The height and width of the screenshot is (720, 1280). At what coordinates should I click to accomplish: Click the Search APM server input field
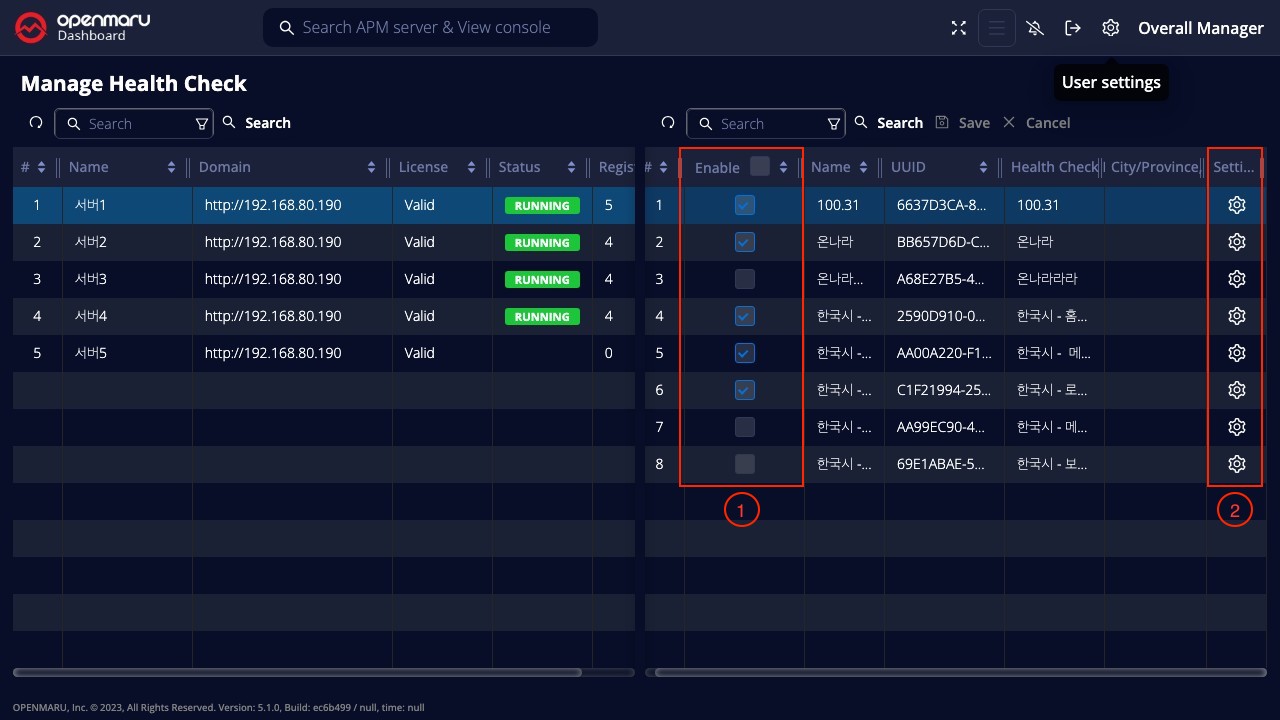pyautogui.click(x=440, y=28)
